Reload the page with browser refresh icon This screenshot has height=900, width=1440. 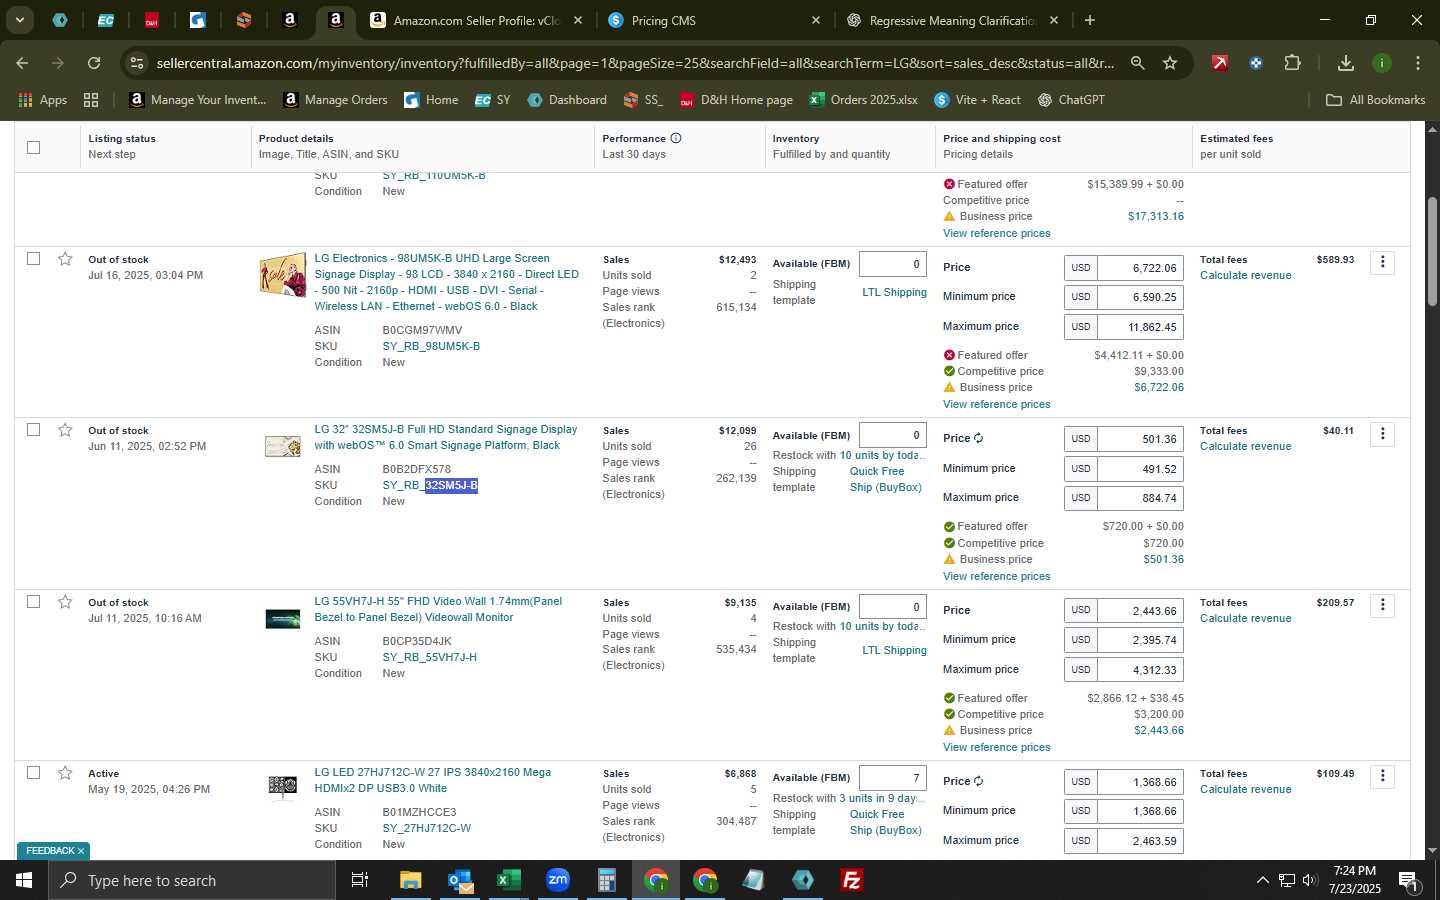click(94, 63)
